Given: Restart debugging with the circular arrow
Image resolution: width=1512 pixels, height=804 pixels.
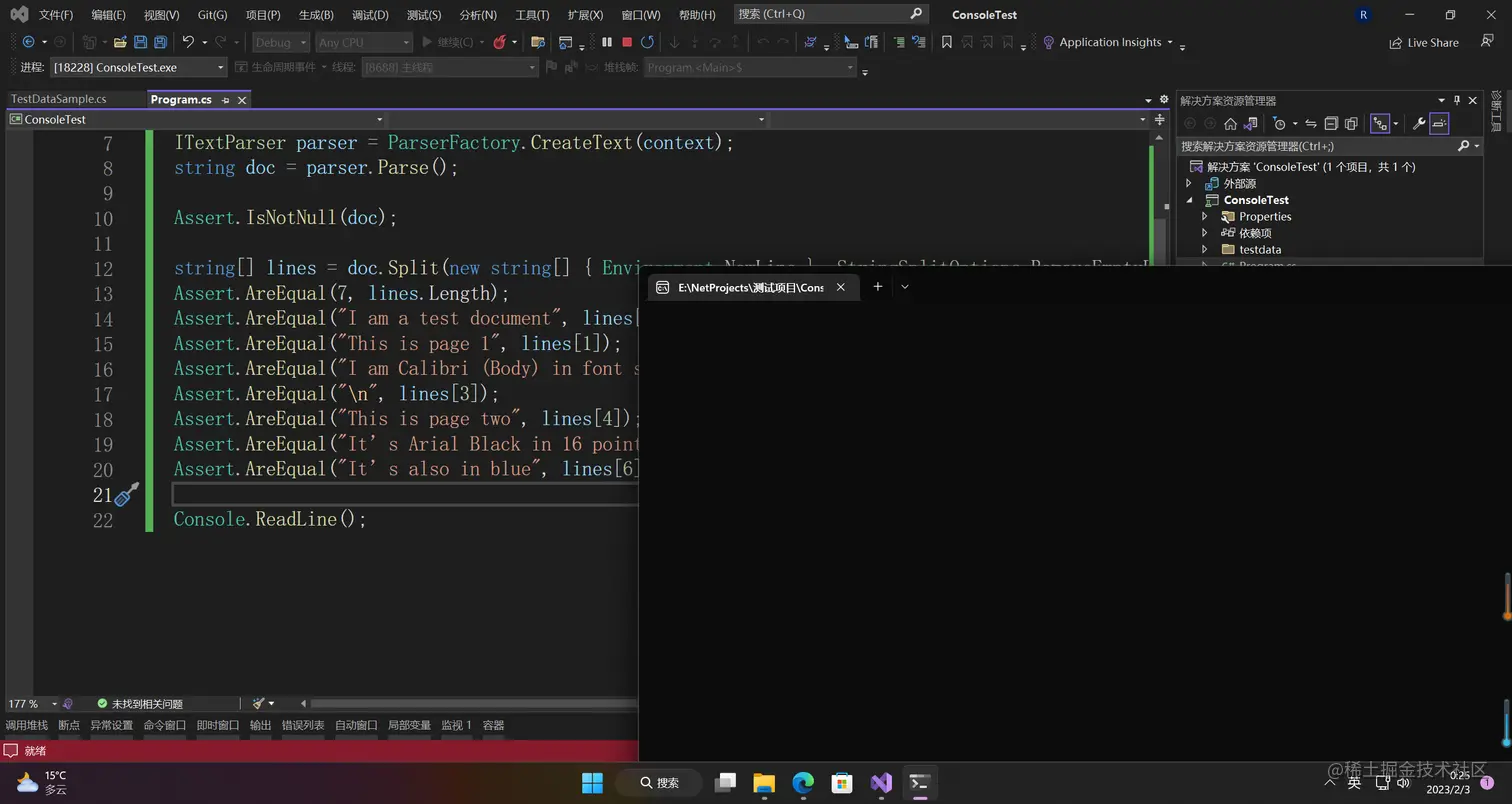Looking at the screenshot, I should [x=647, y=42].
